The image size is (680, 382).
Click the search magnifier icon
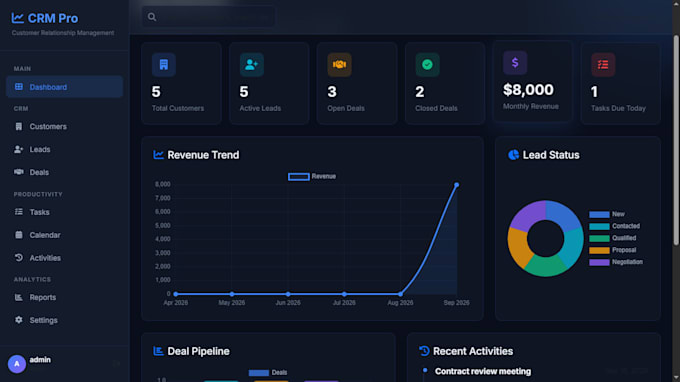coord(152,17)
